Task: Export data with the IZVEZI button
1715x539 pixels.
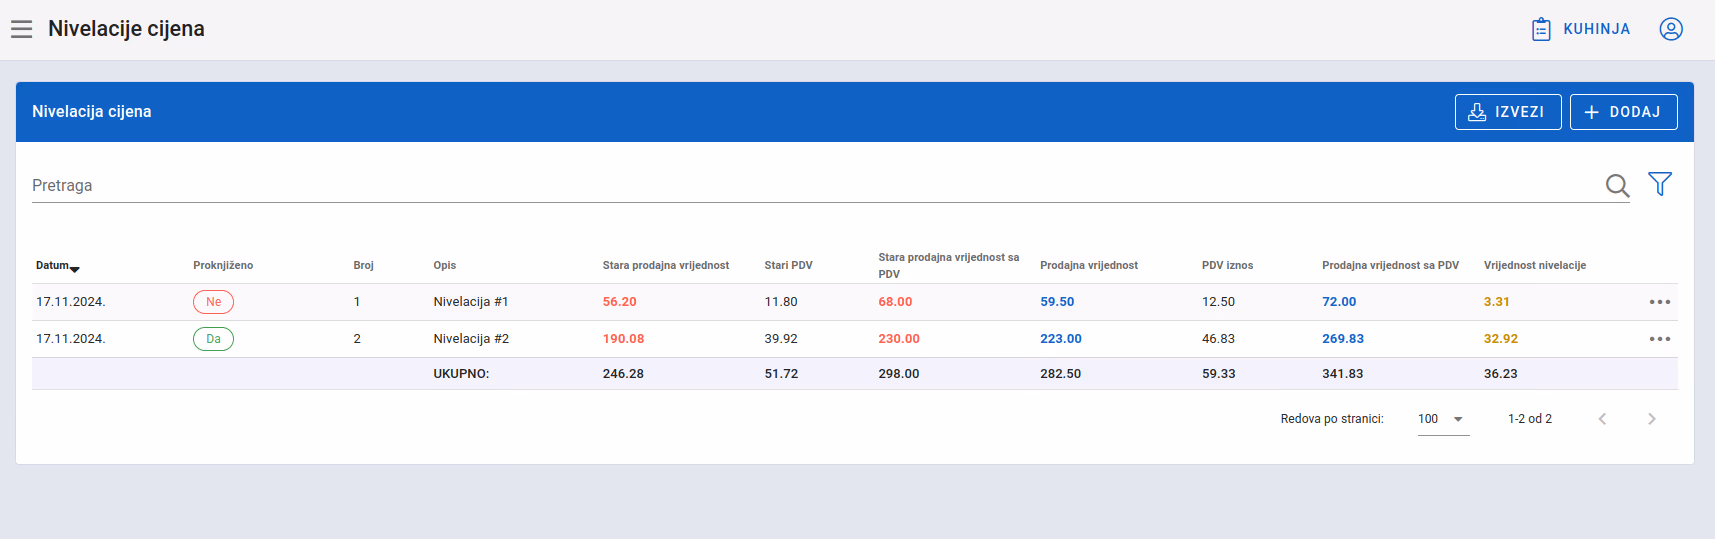Action: (x=1508, y=112)
